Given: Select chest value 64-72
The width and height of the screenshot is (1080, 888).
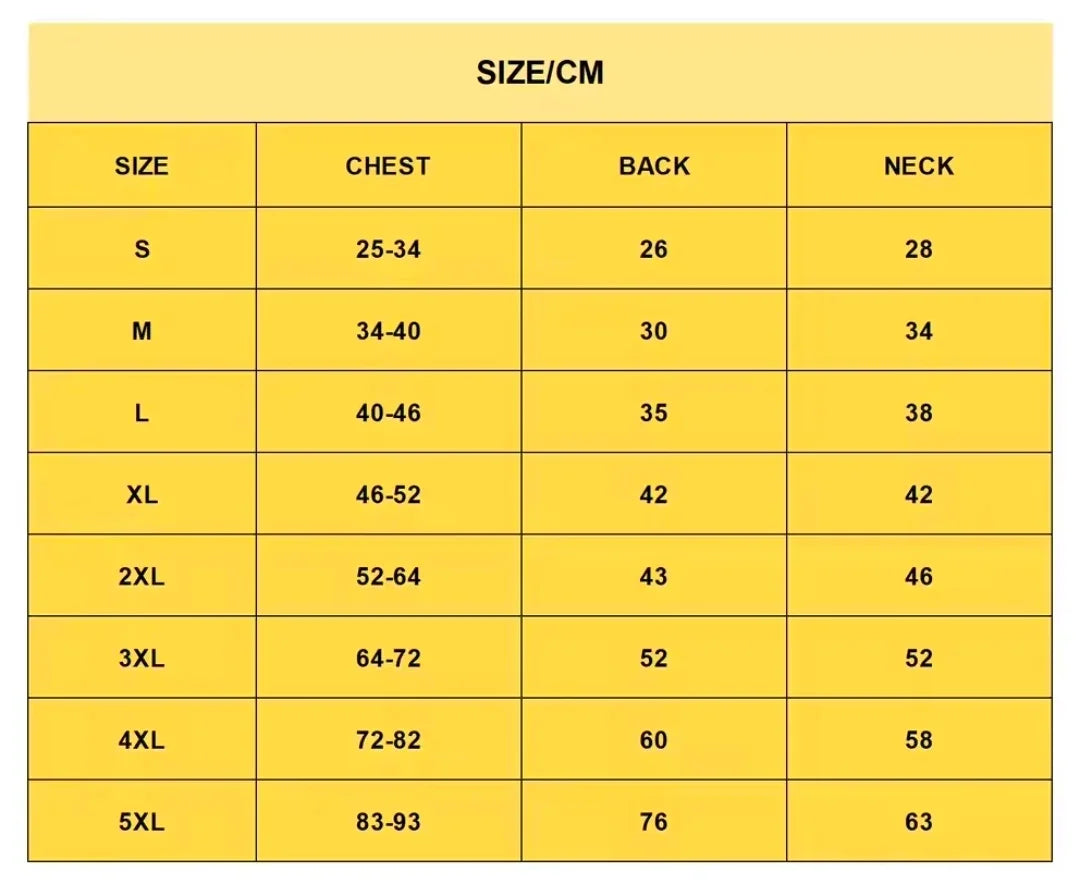Looking at the screenshot, I should click(x=388, y=658).
